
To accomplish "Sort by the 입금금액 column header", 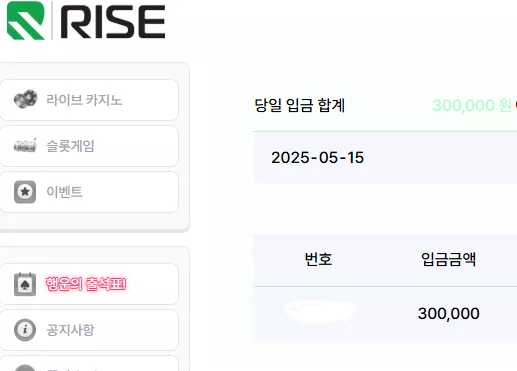I will tap(448, 259).
